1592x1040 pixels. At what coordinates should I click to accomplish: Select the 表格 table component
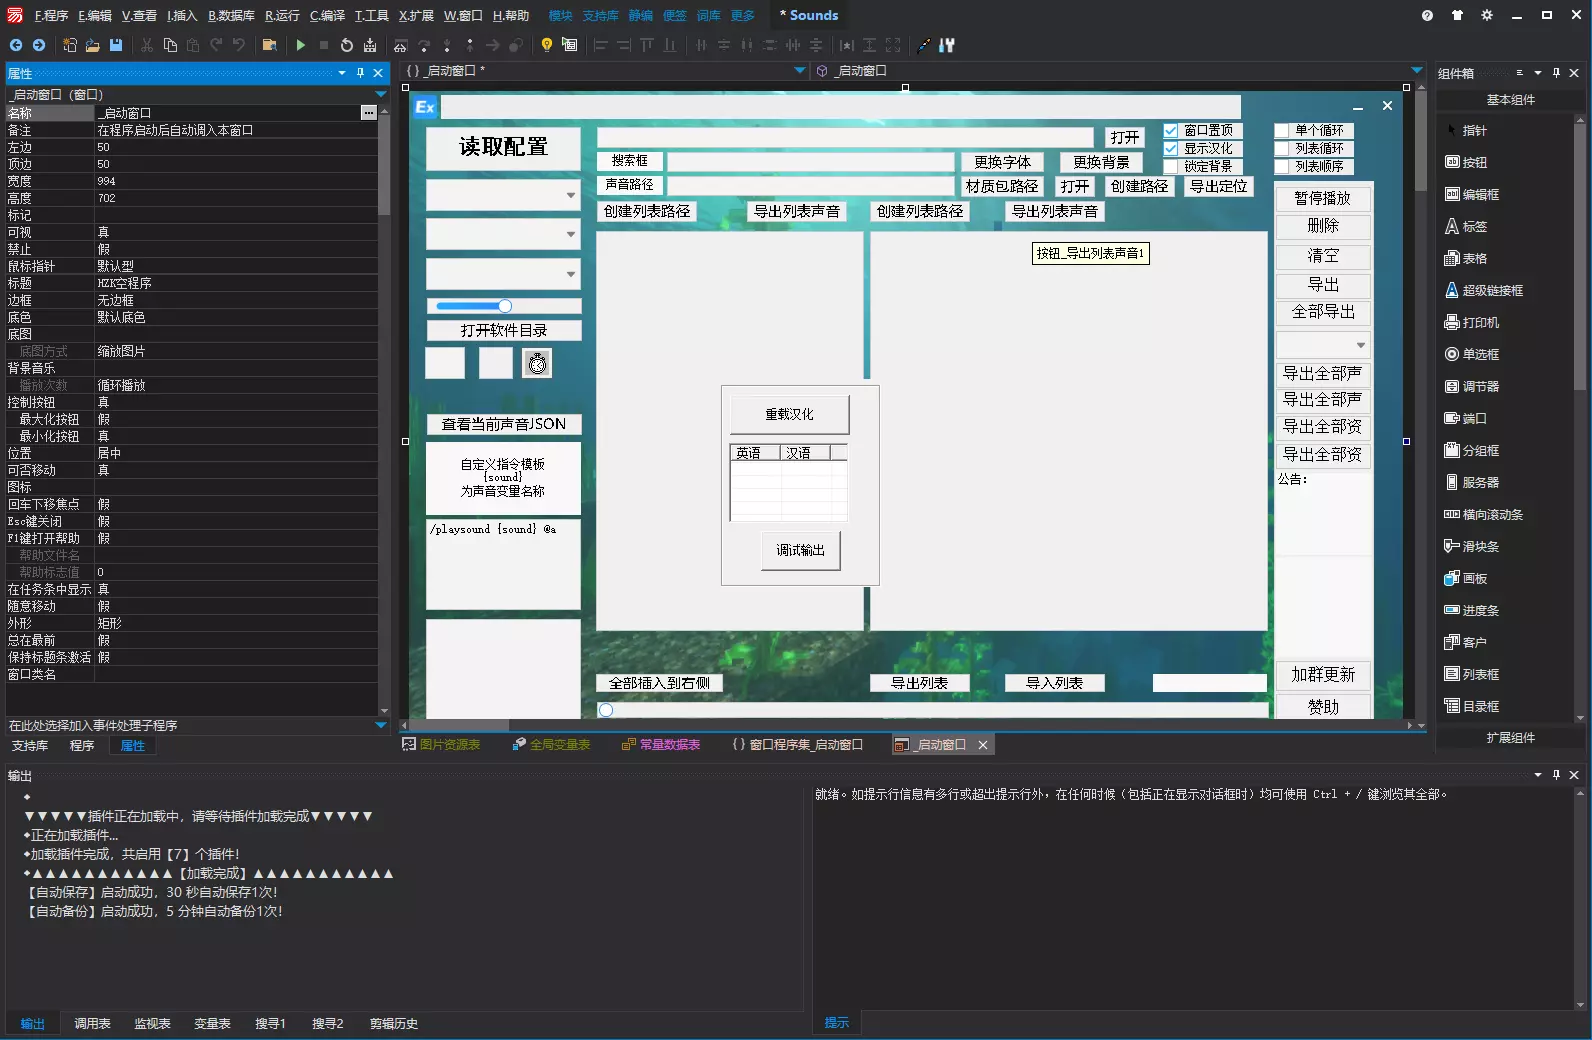(x=1467, y=258)
